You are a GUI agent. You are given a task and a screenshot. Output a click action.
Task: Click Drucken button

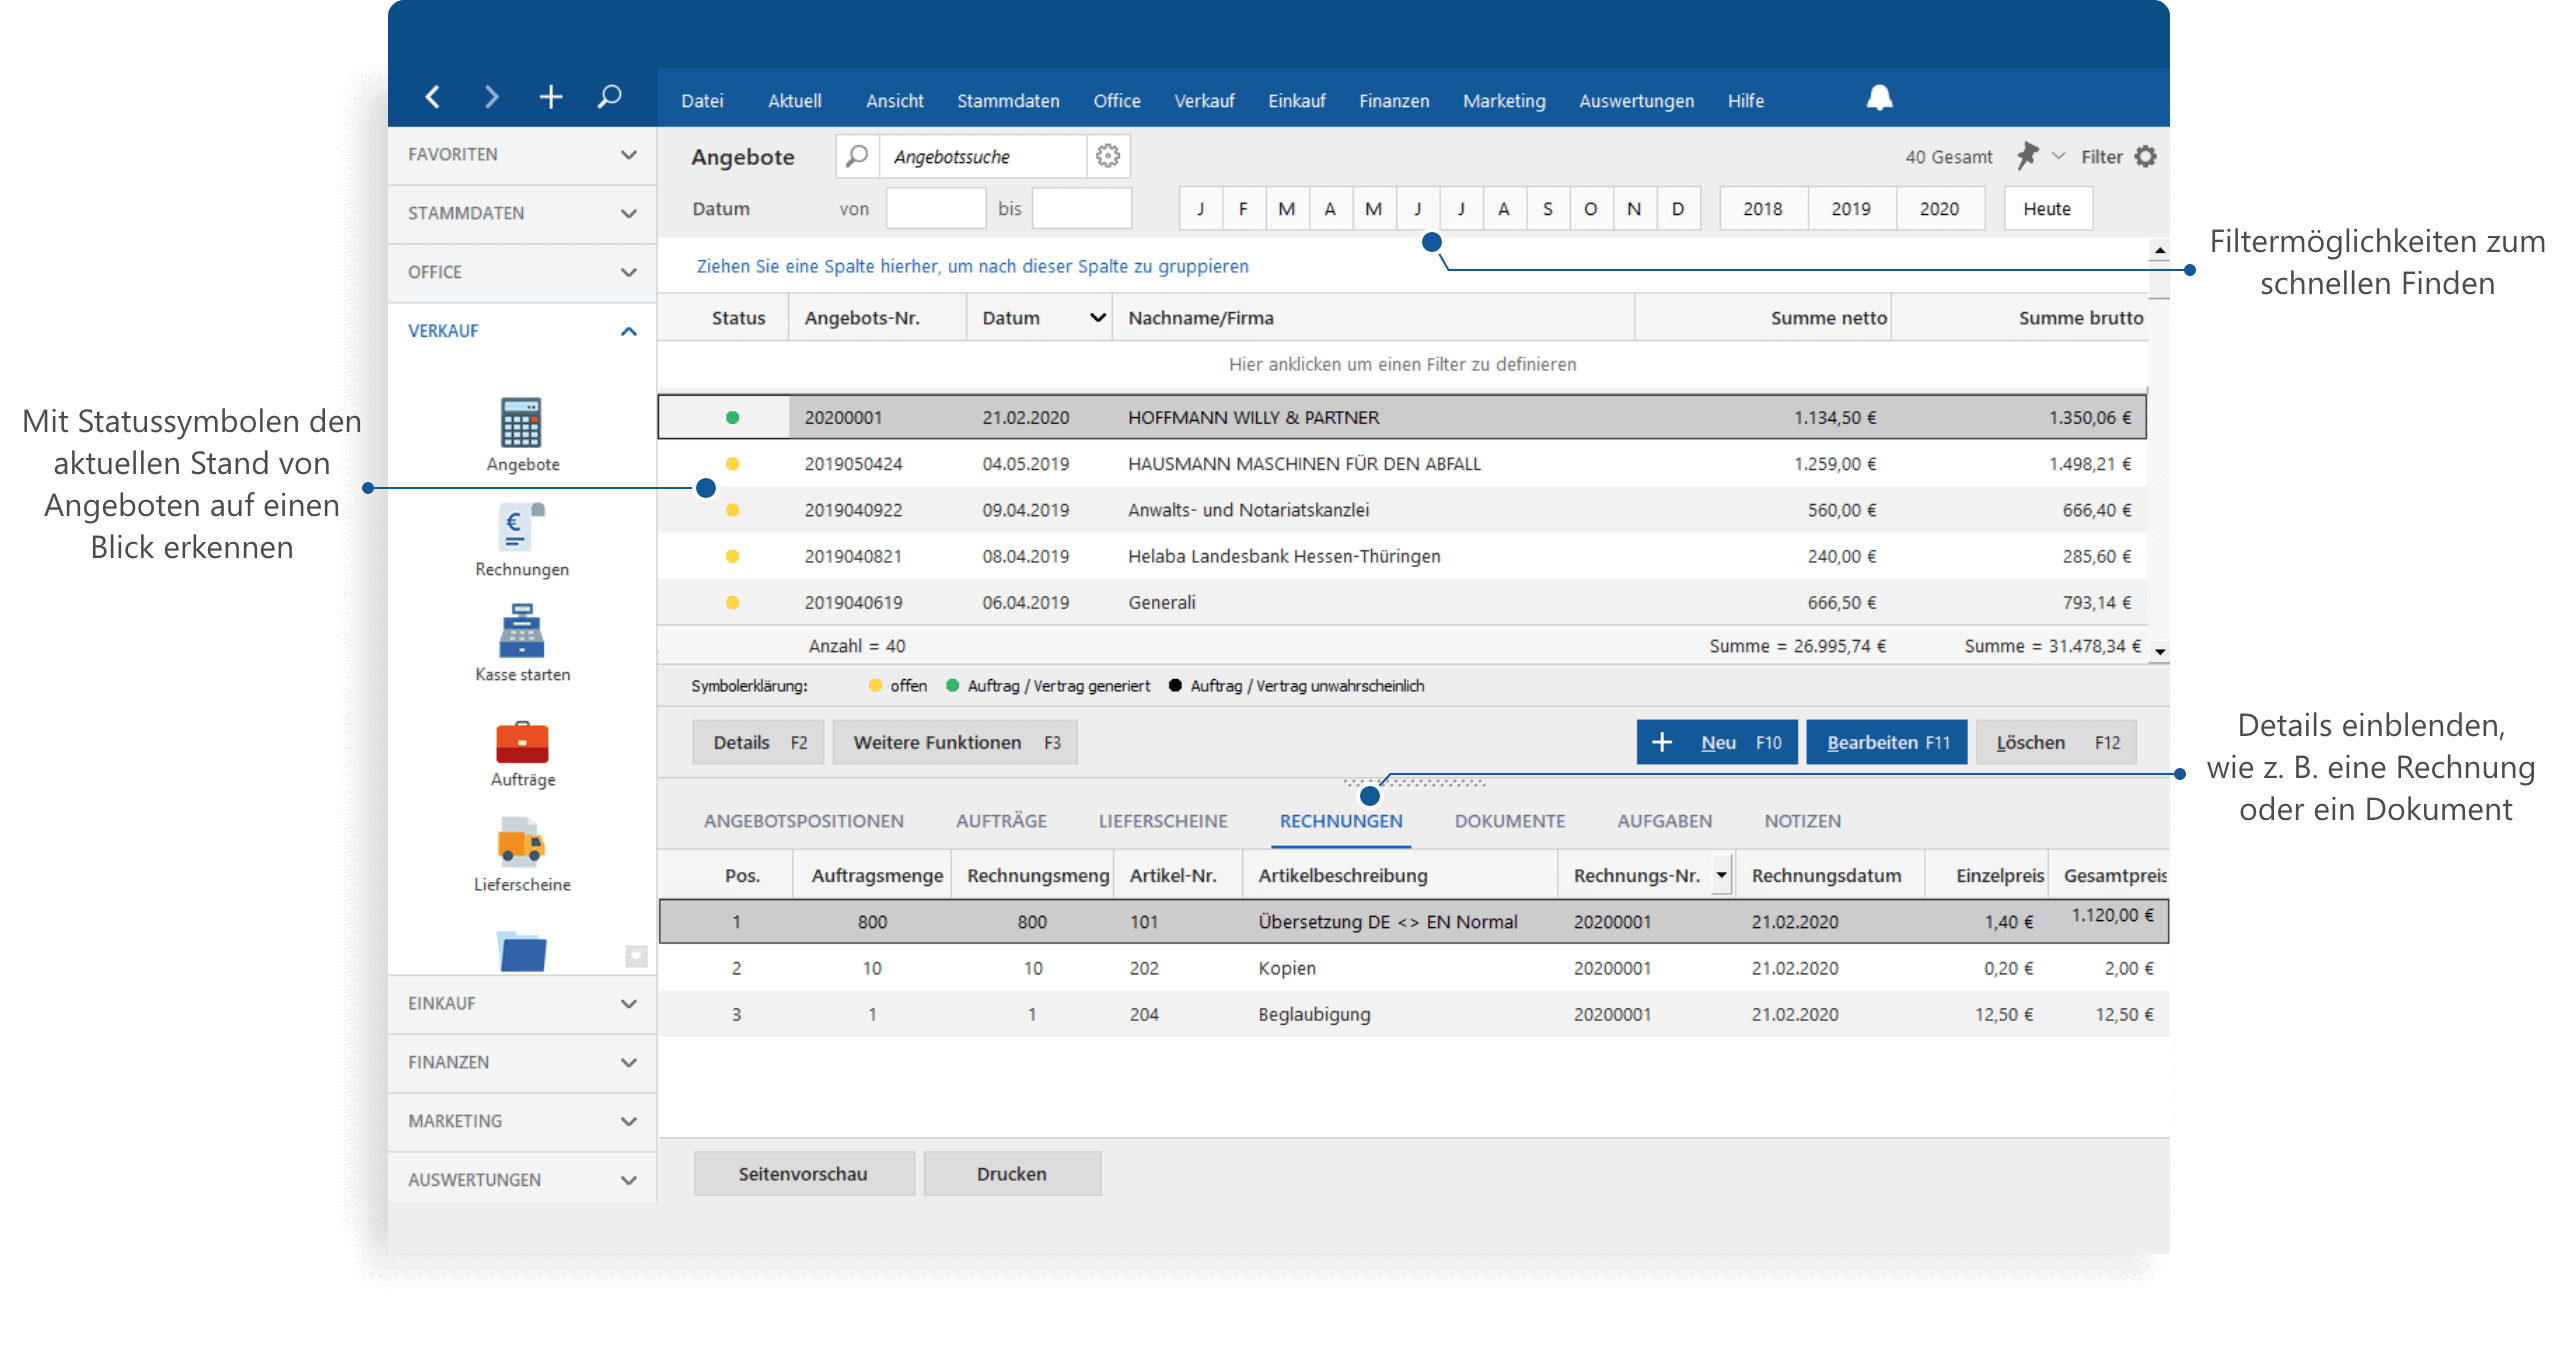click(x=1012, y=1173)
